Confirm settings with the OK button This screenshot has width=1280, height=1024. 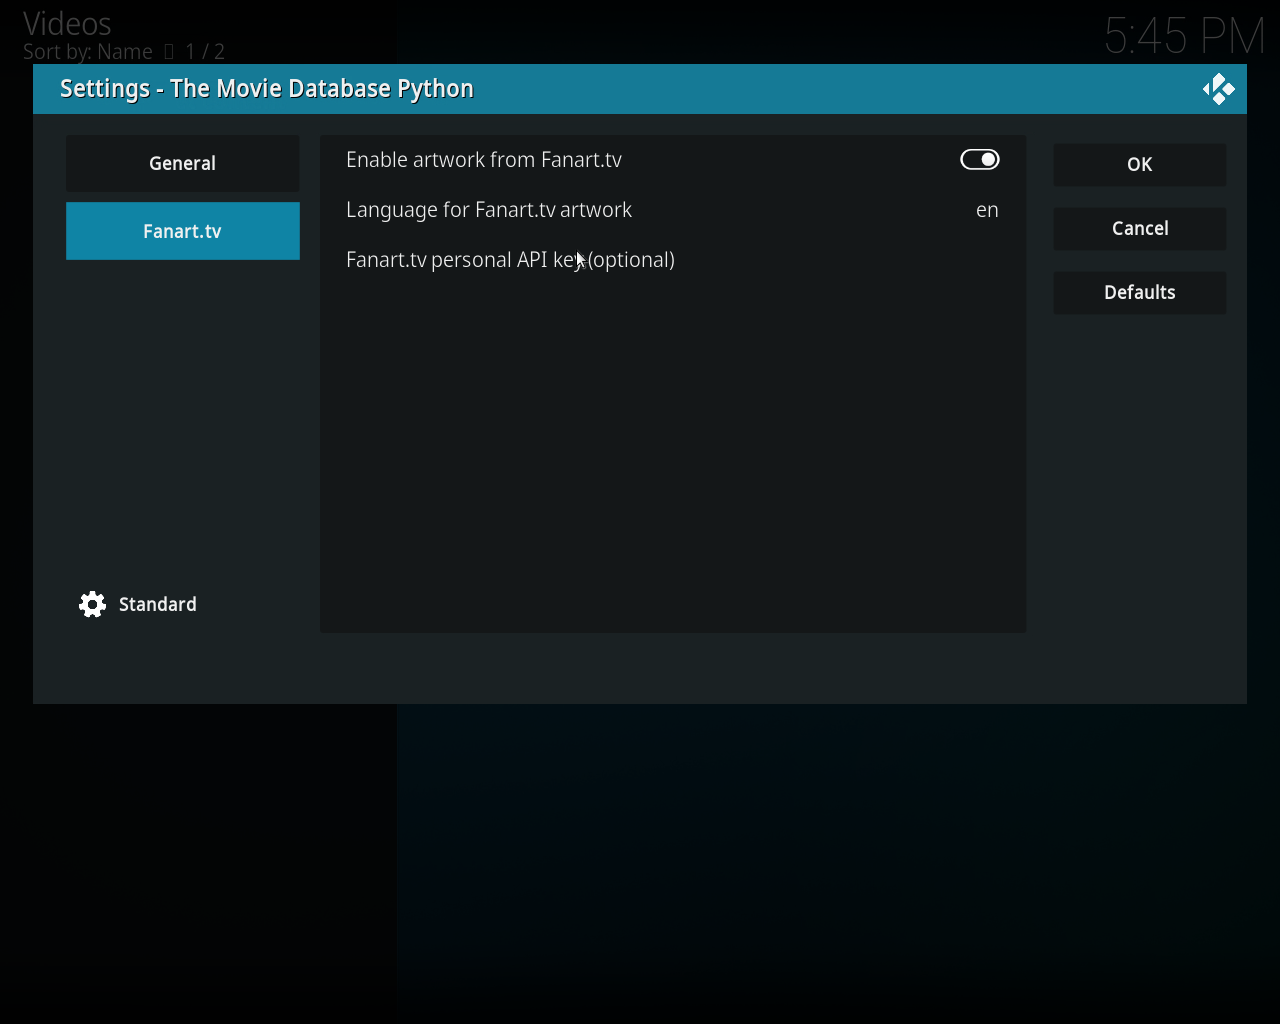pos(1140,164)
